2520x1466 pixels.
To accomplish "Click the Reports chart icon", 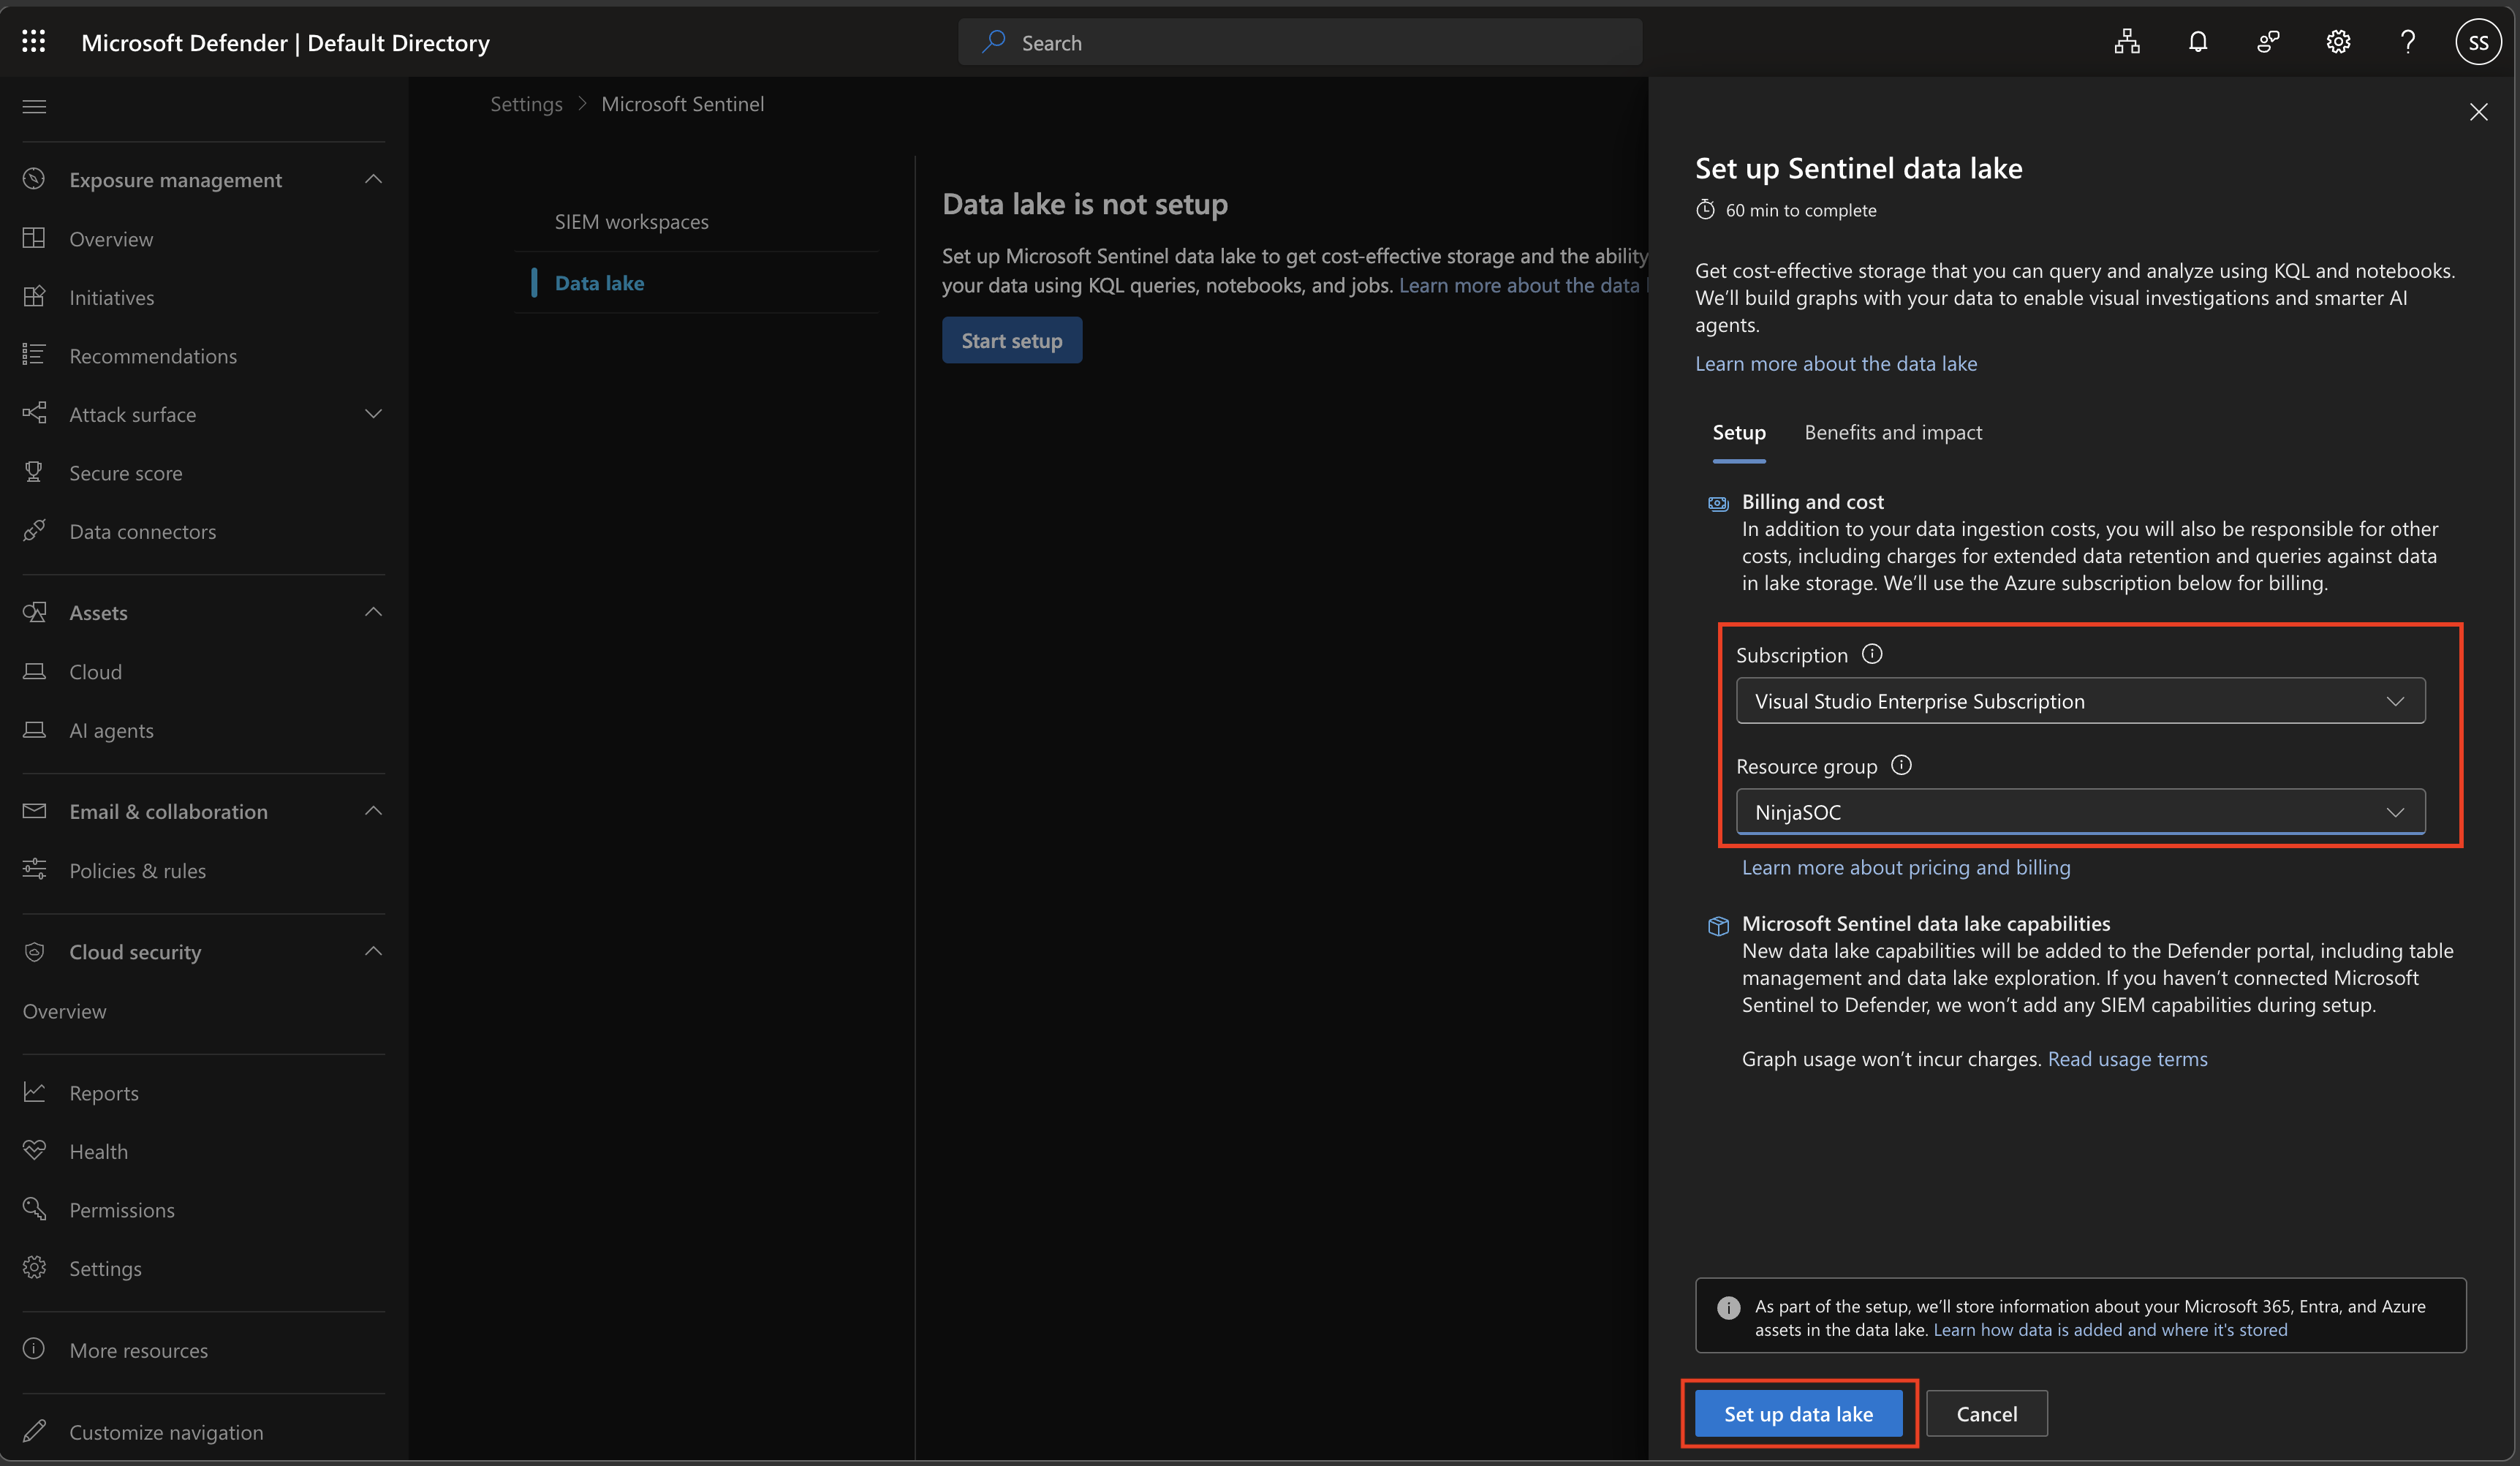I will click(34, 1092).
